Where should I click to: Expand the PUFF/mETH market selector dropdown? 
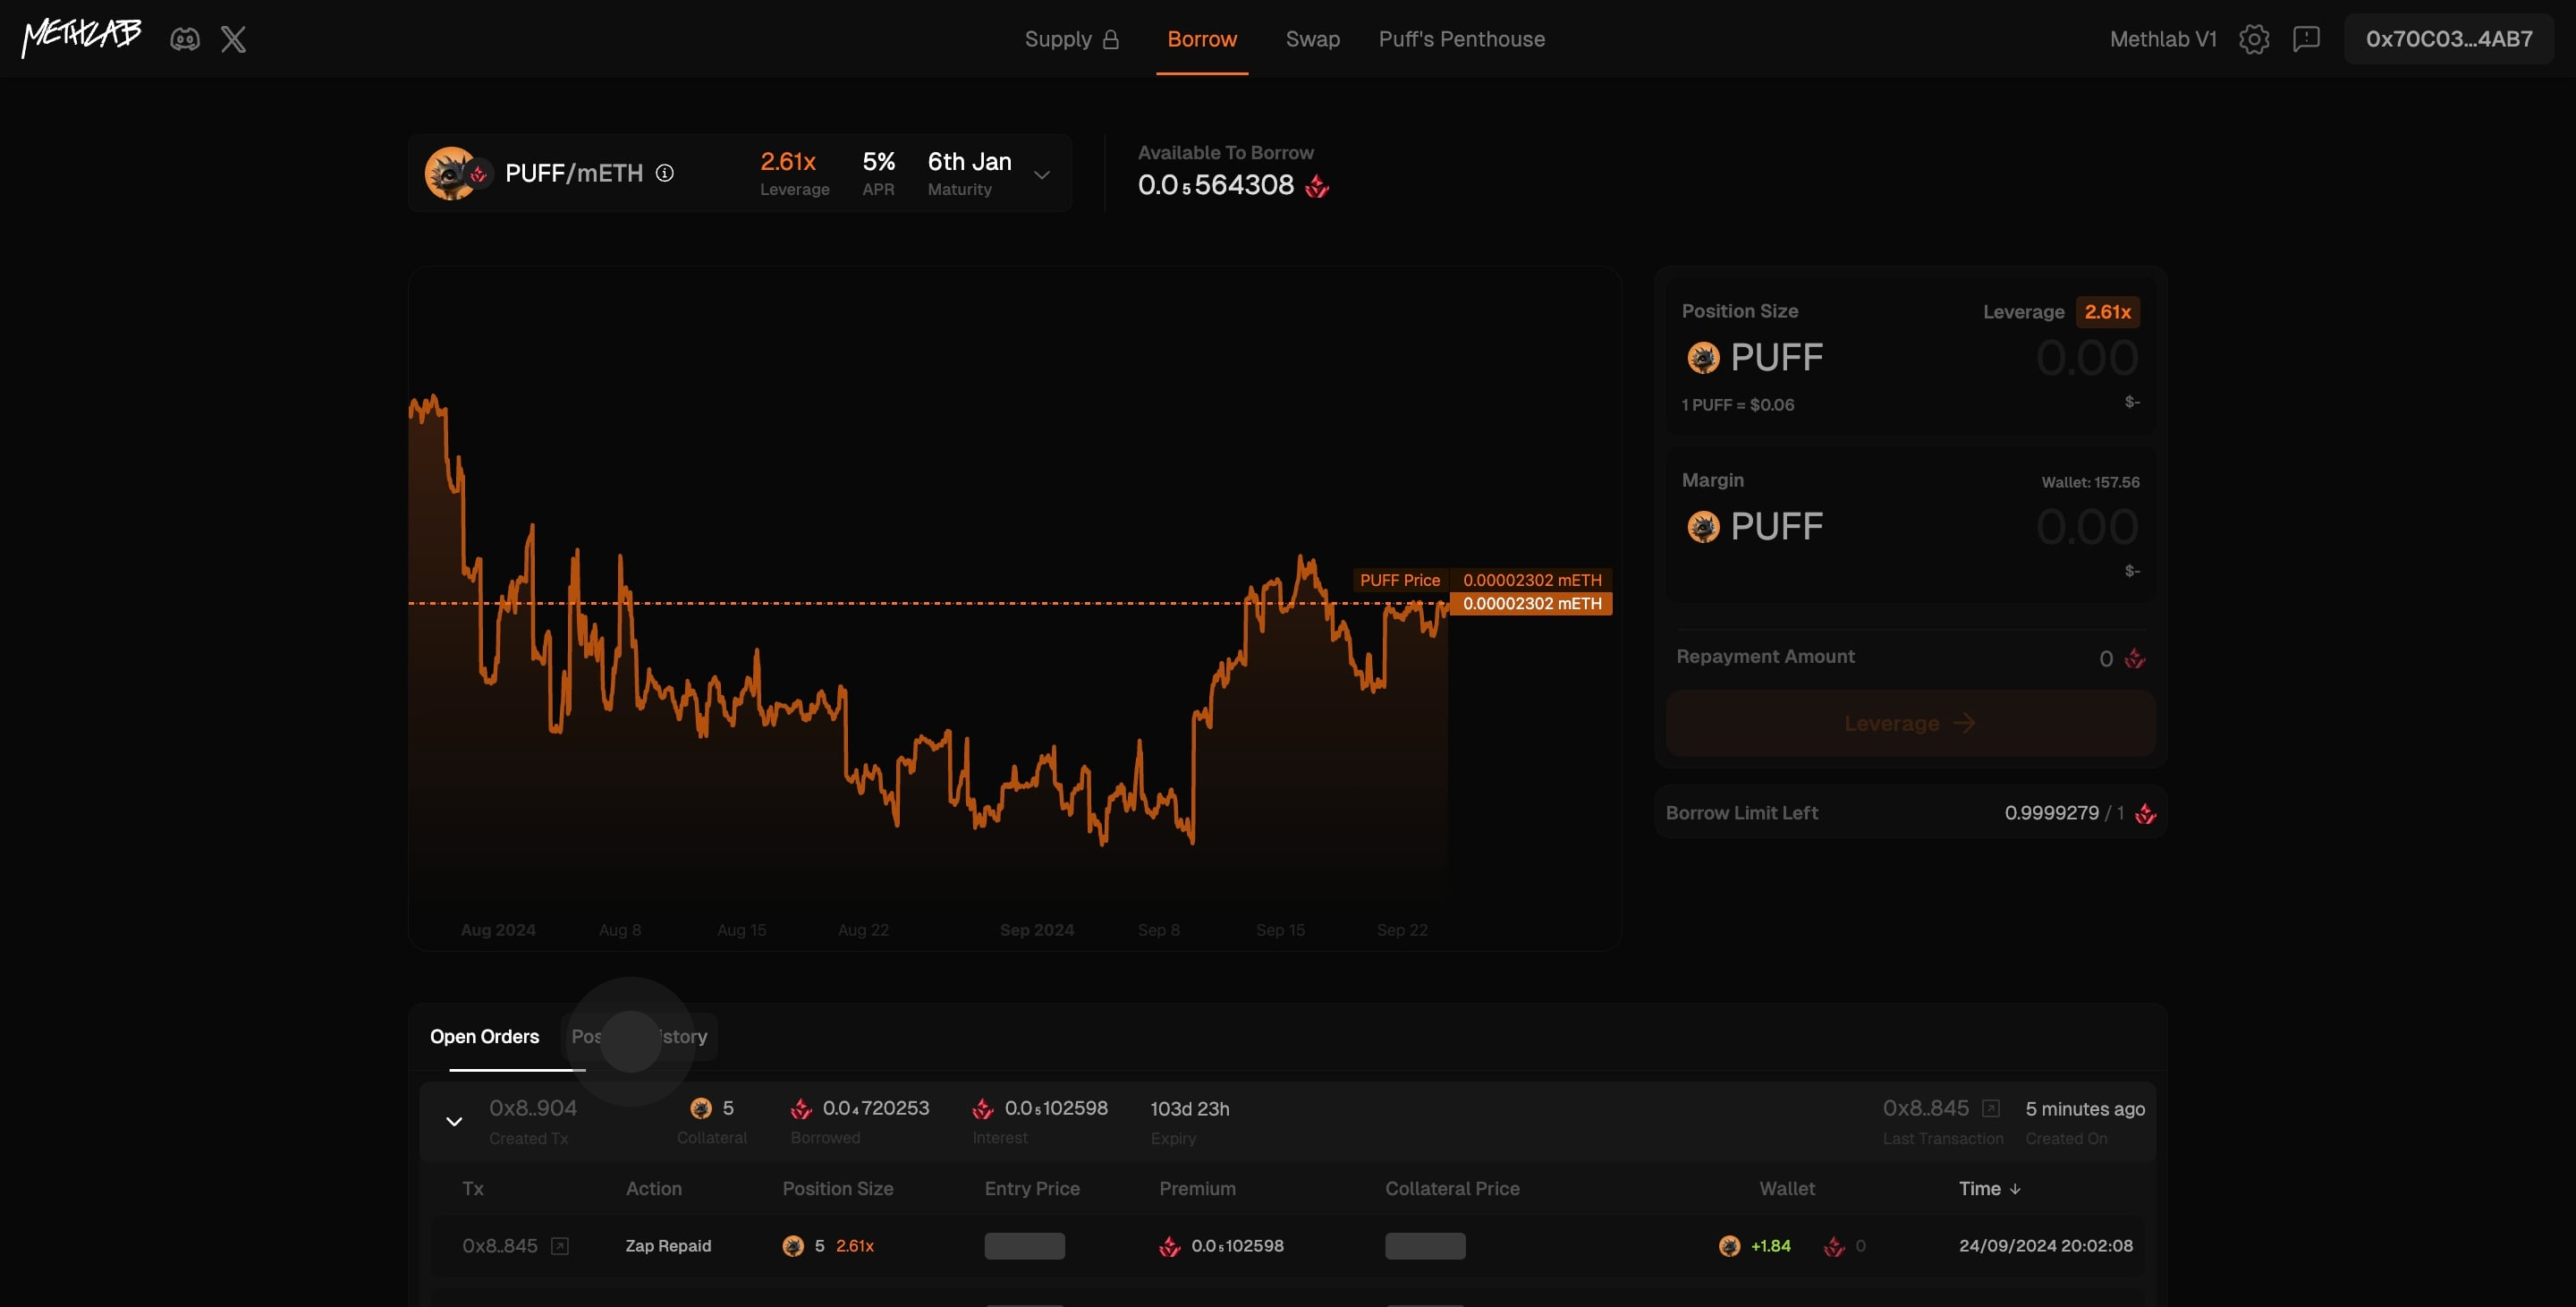tap(1041, 174)
